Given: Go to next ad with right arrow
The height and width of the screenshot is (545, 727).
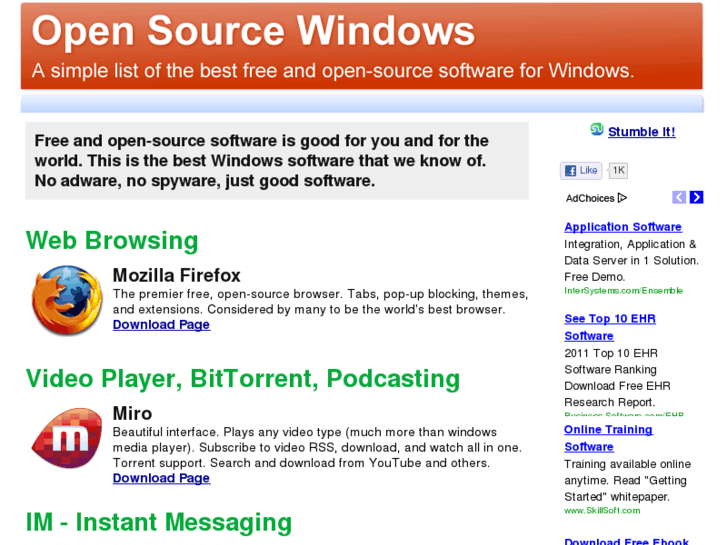Looking at the screenshot, I should pos(696,197).
